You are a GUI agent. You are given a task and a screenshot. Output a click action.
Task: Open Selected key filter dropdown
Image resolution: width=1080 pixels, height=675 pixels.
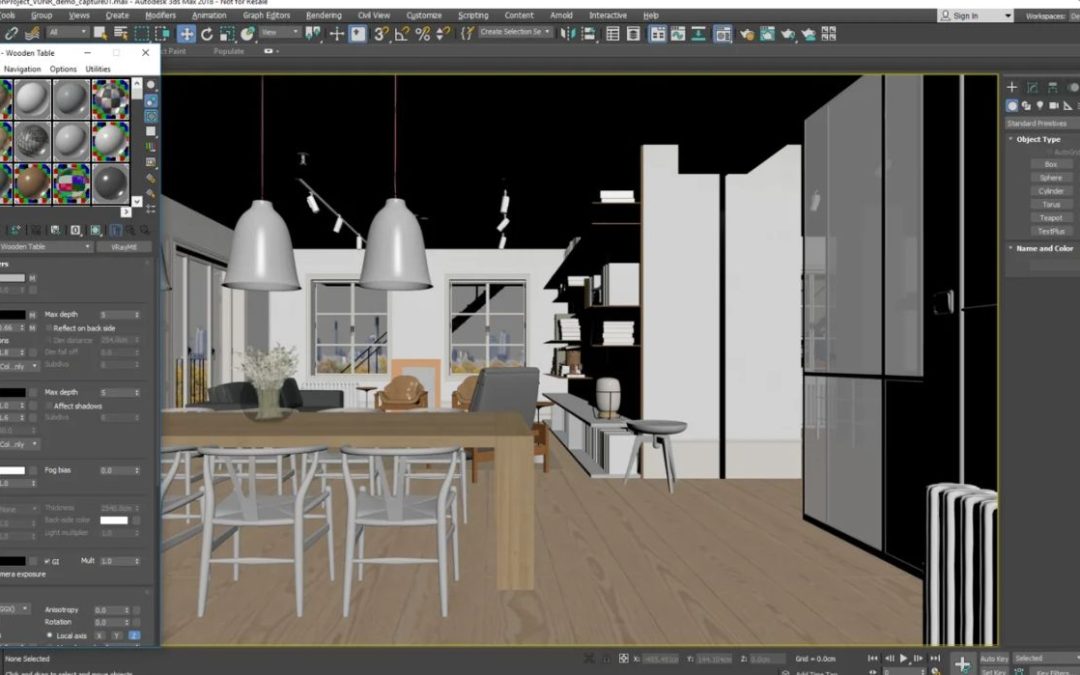(1046, 658)
